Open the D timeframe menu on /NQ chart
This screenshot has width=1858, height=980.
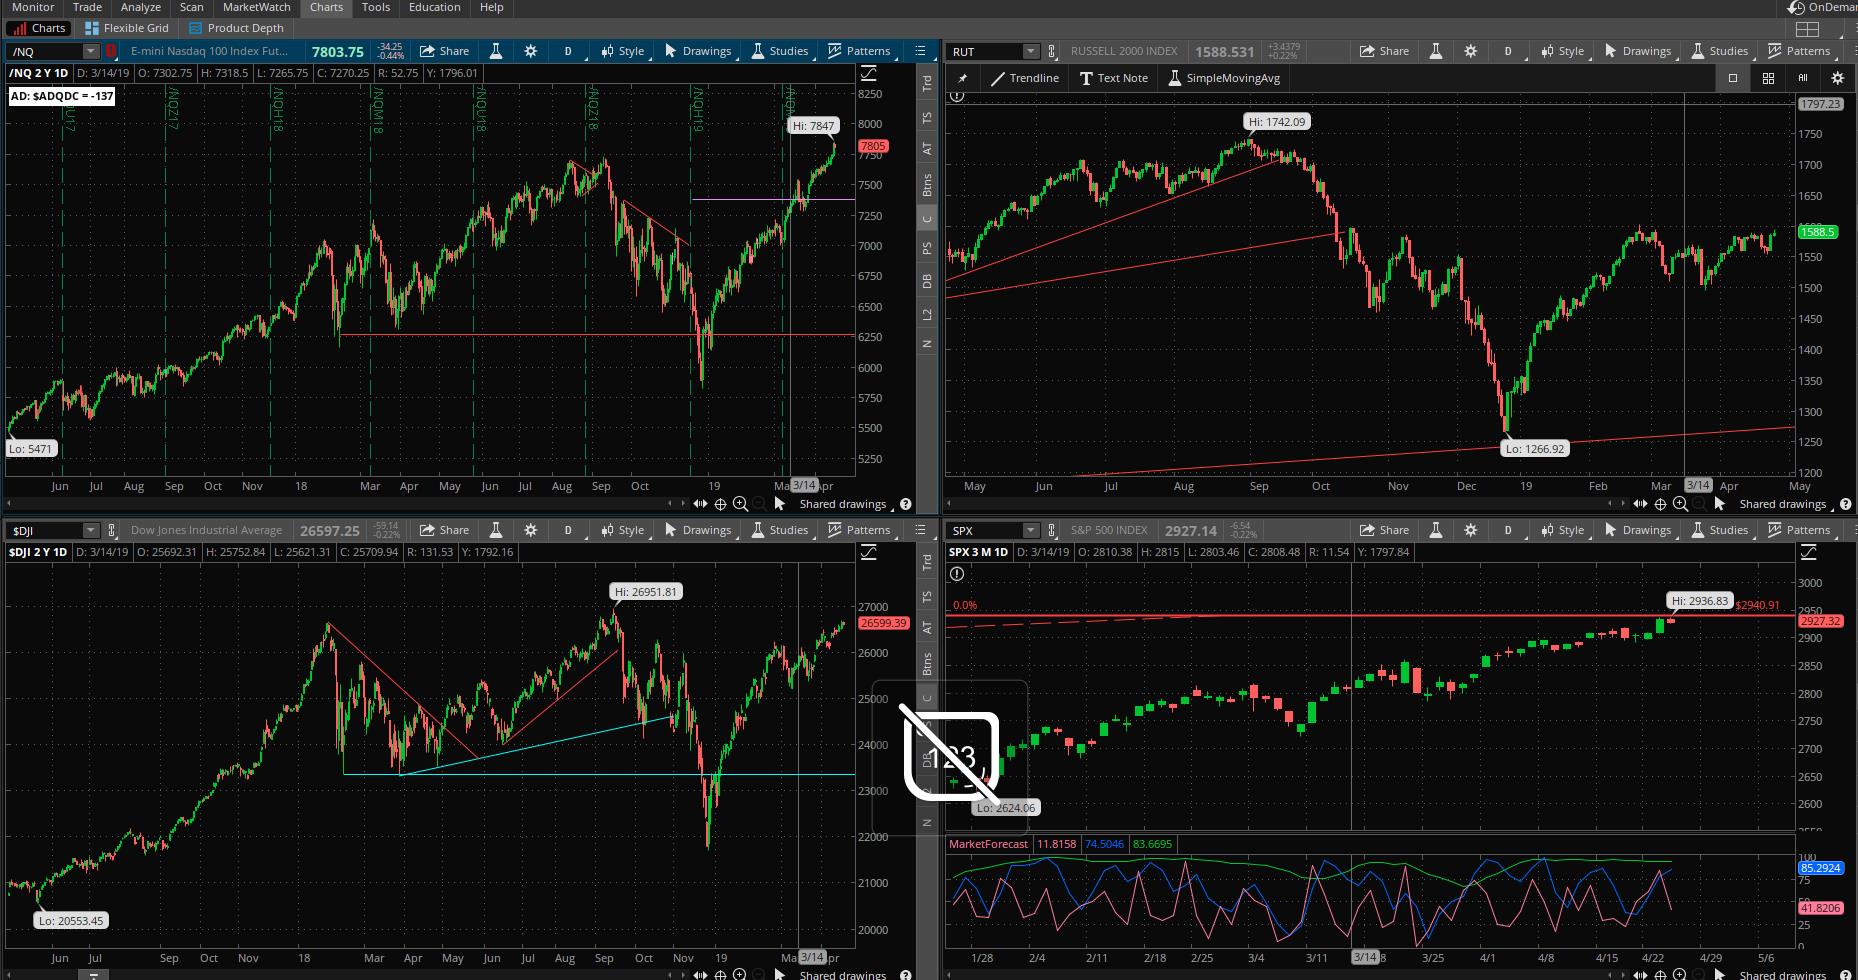click(x=568, y=51)
